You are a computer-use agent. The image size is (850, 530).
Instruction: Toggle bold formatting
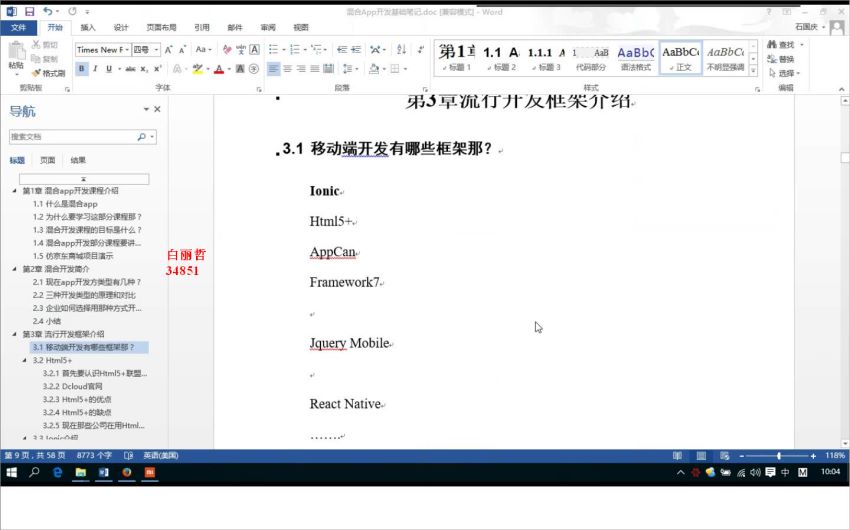tap(82, 69)
